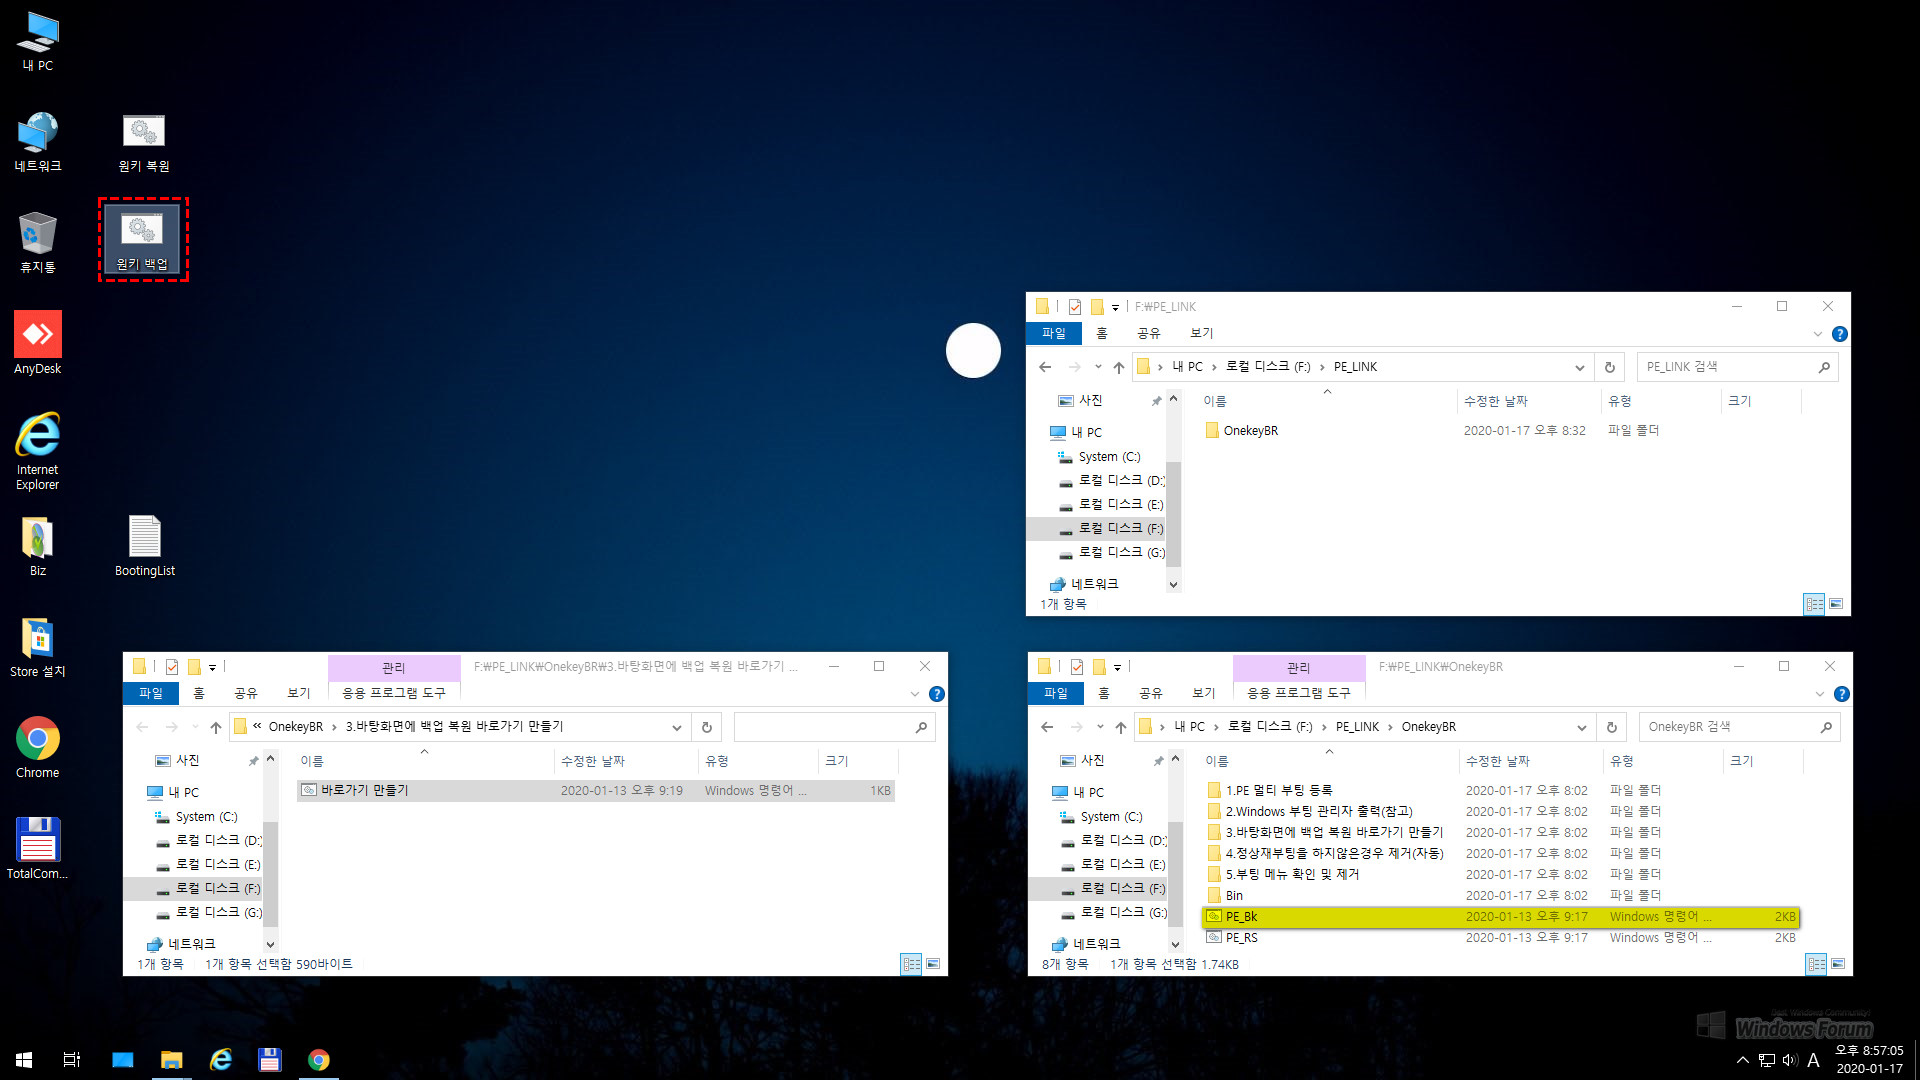This screenshot has height=1080, width=1920.
Task: Open AnyDesk application icon
Action: tap(40, 334)
